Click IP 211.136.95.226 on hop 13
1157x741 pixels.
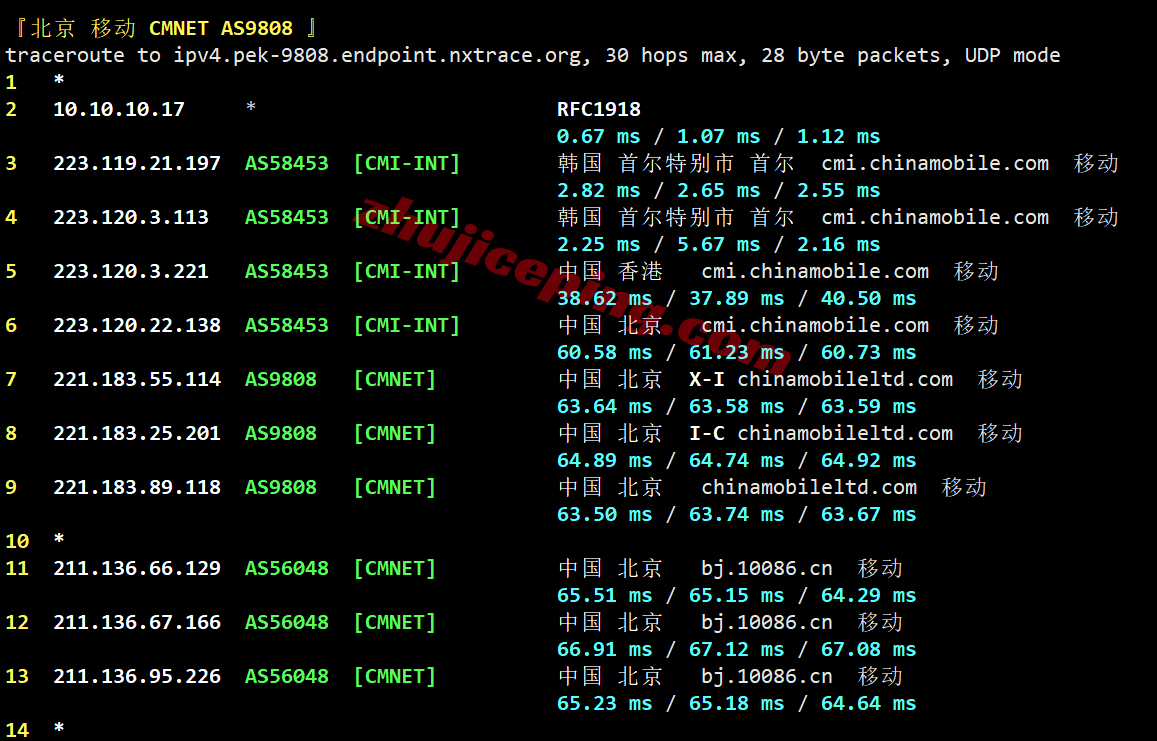tap(137, 676)
